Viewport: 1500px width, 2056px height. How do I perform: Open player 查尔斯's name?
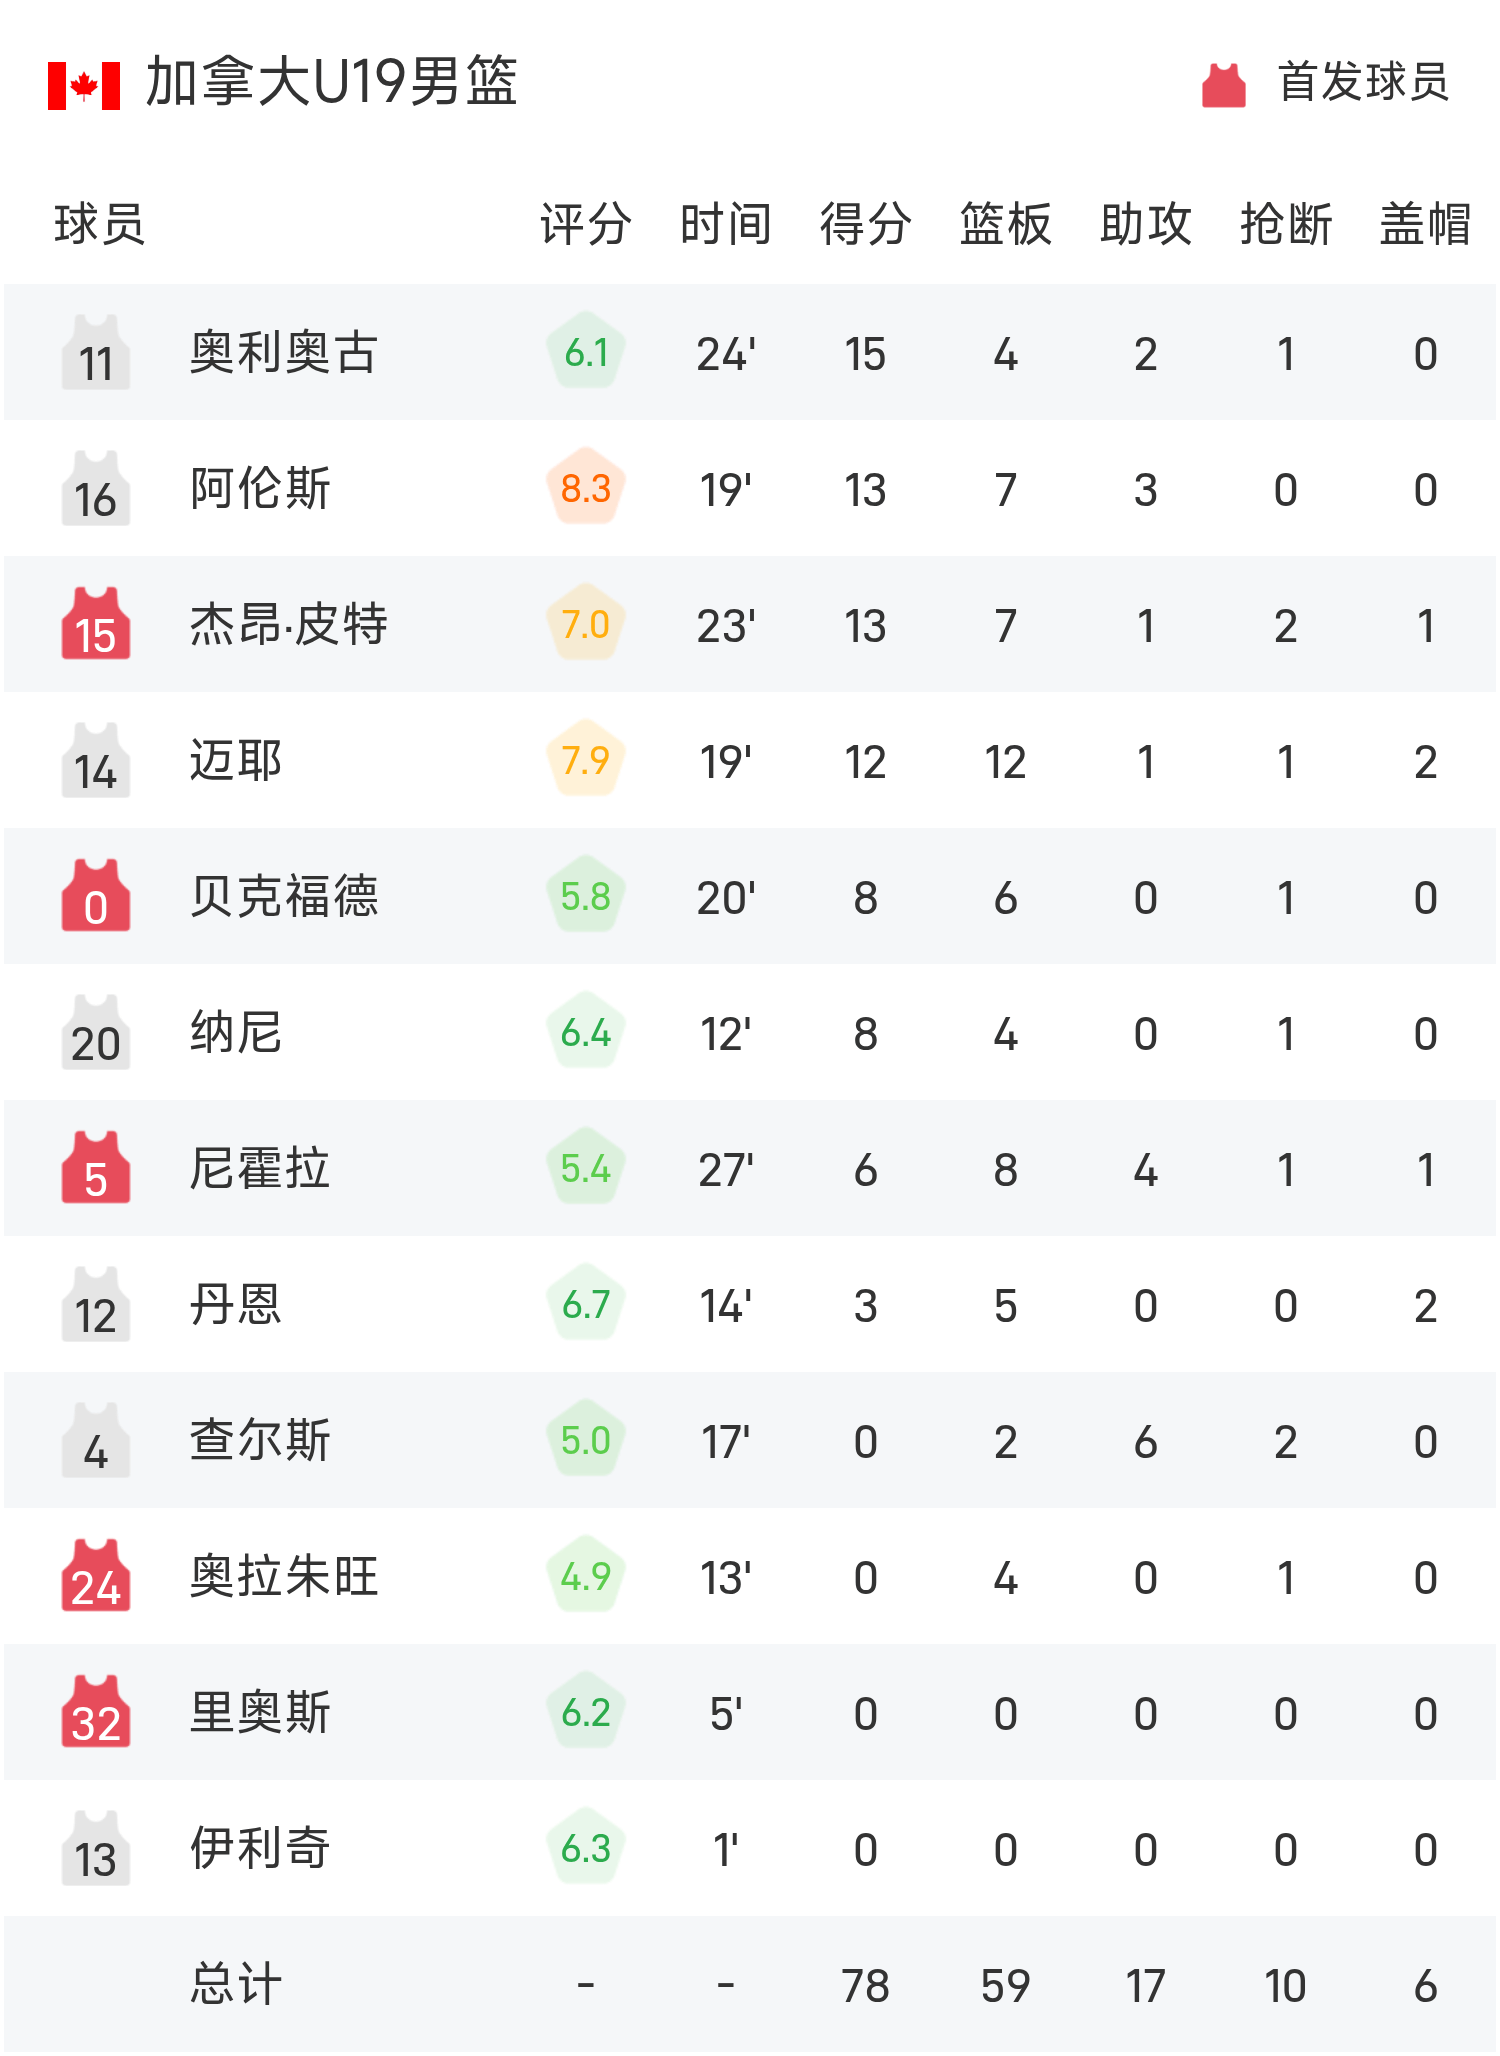tap(260, 1441)
